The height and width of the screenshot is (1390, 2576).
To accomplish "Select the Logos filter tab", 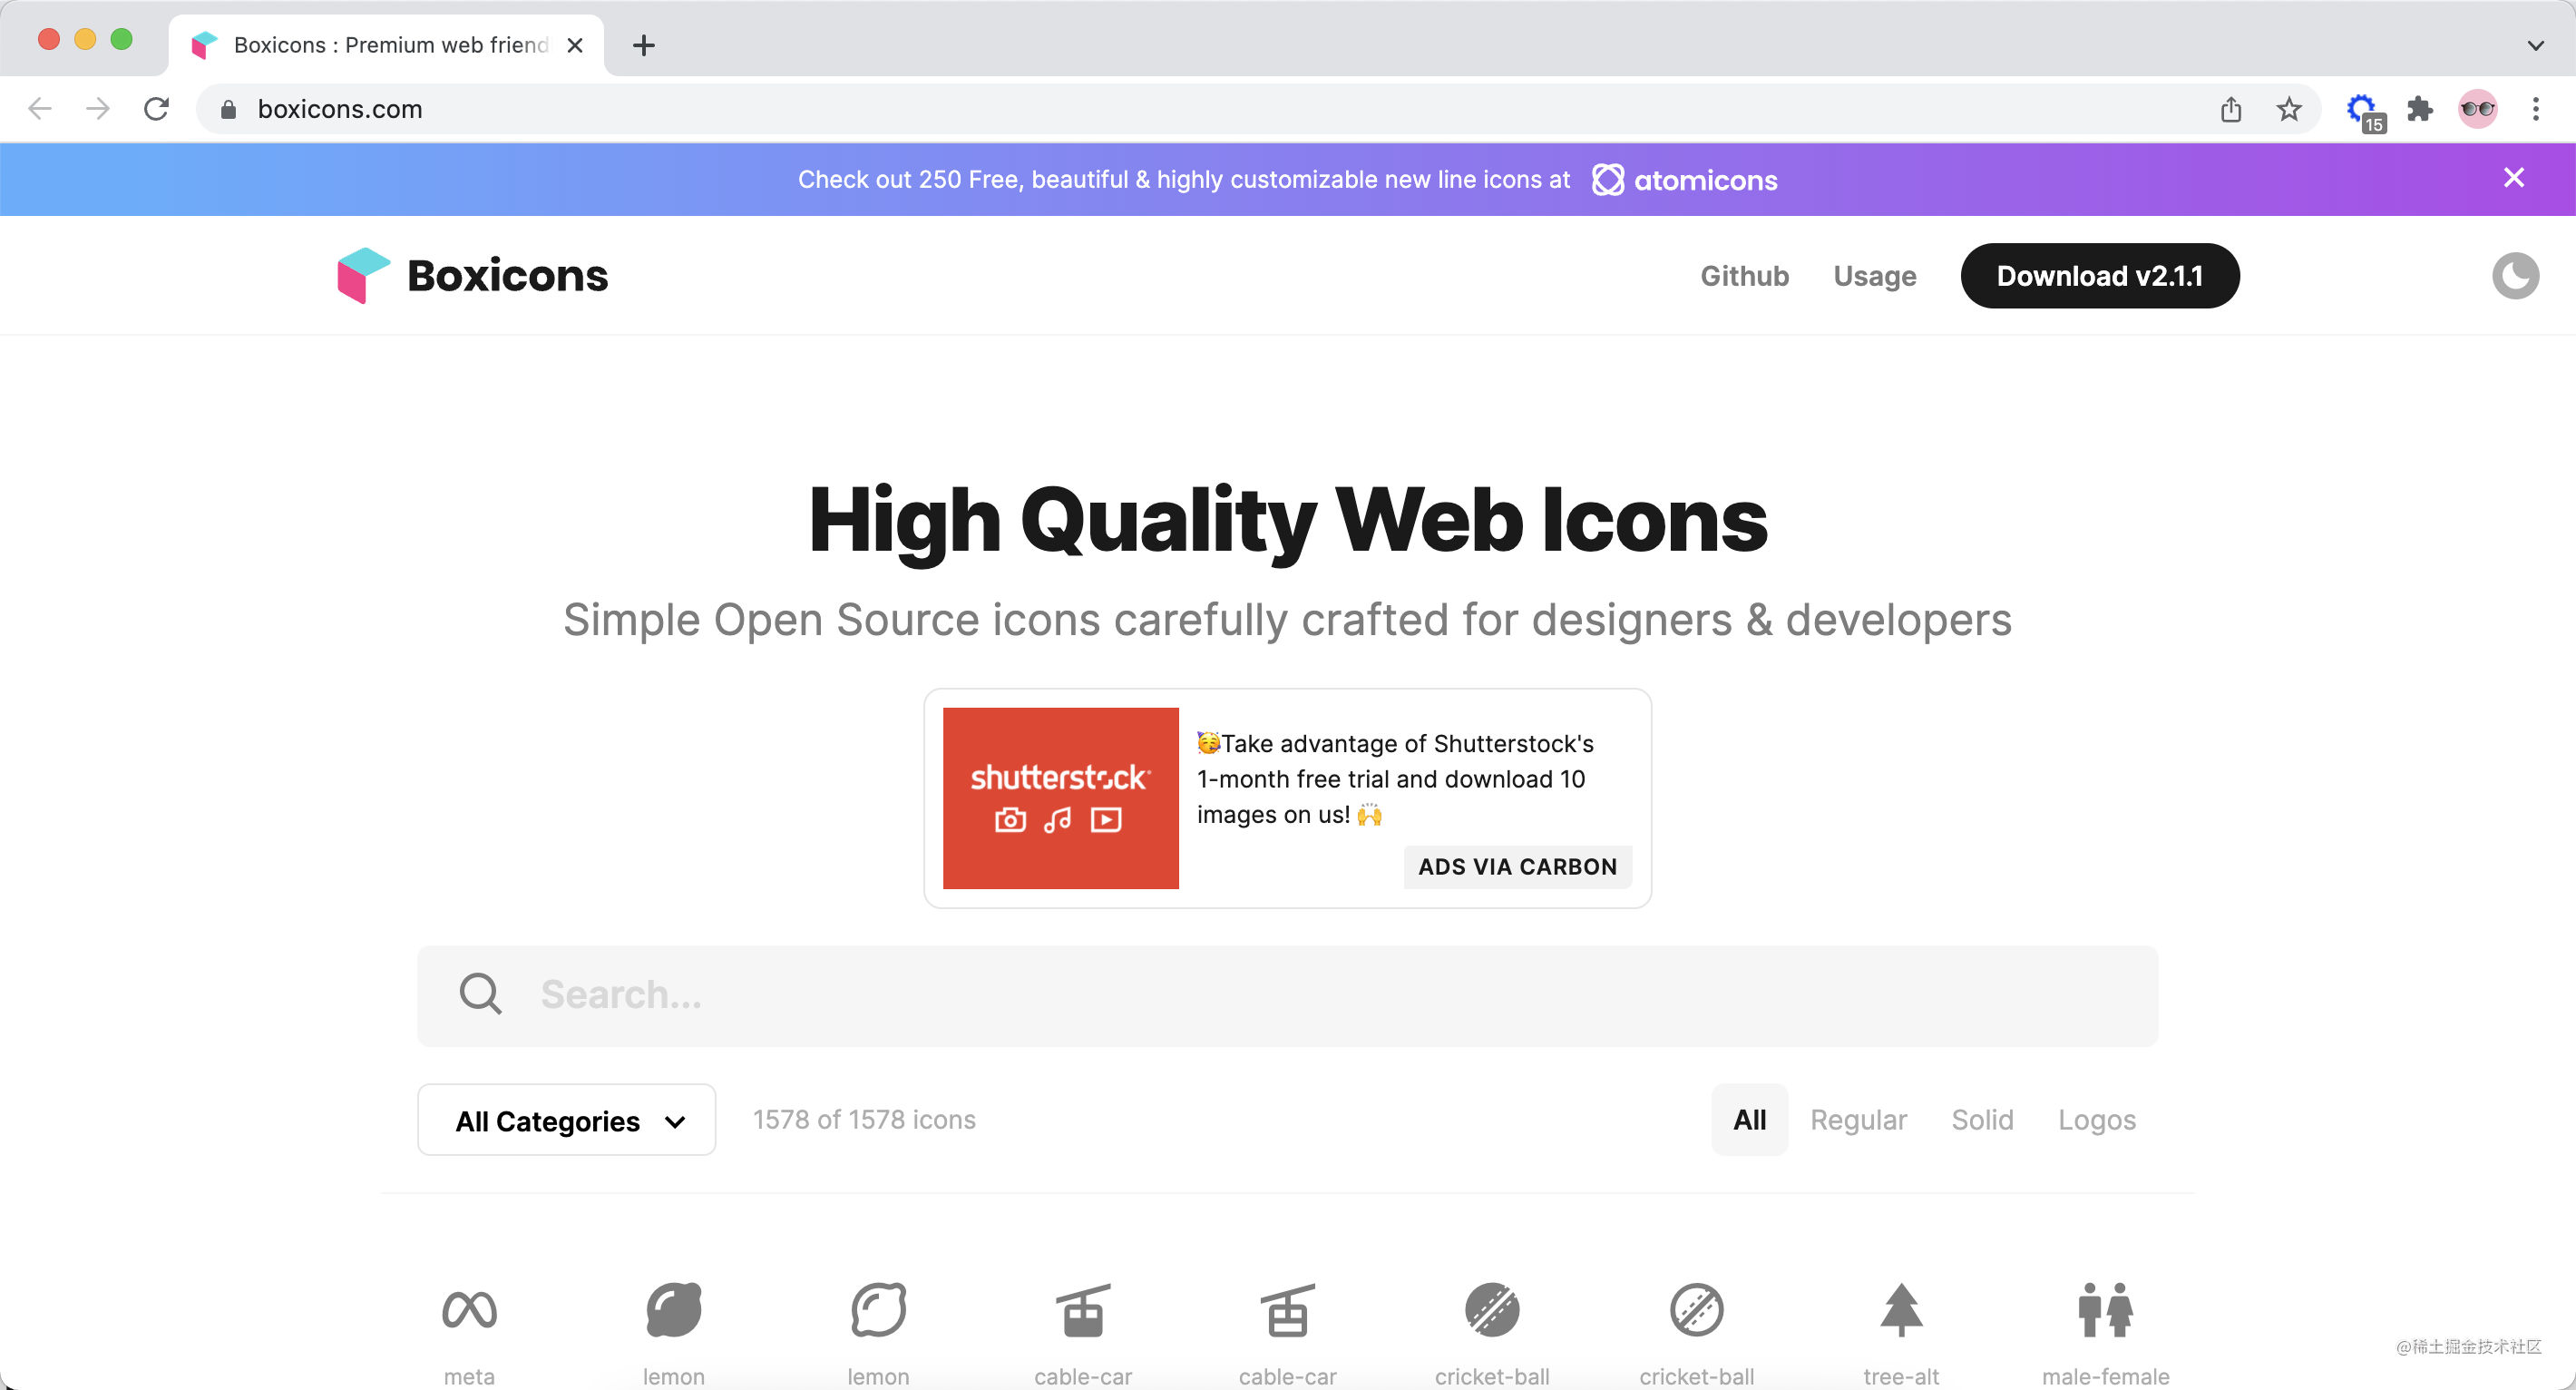I will 2096,1120.
